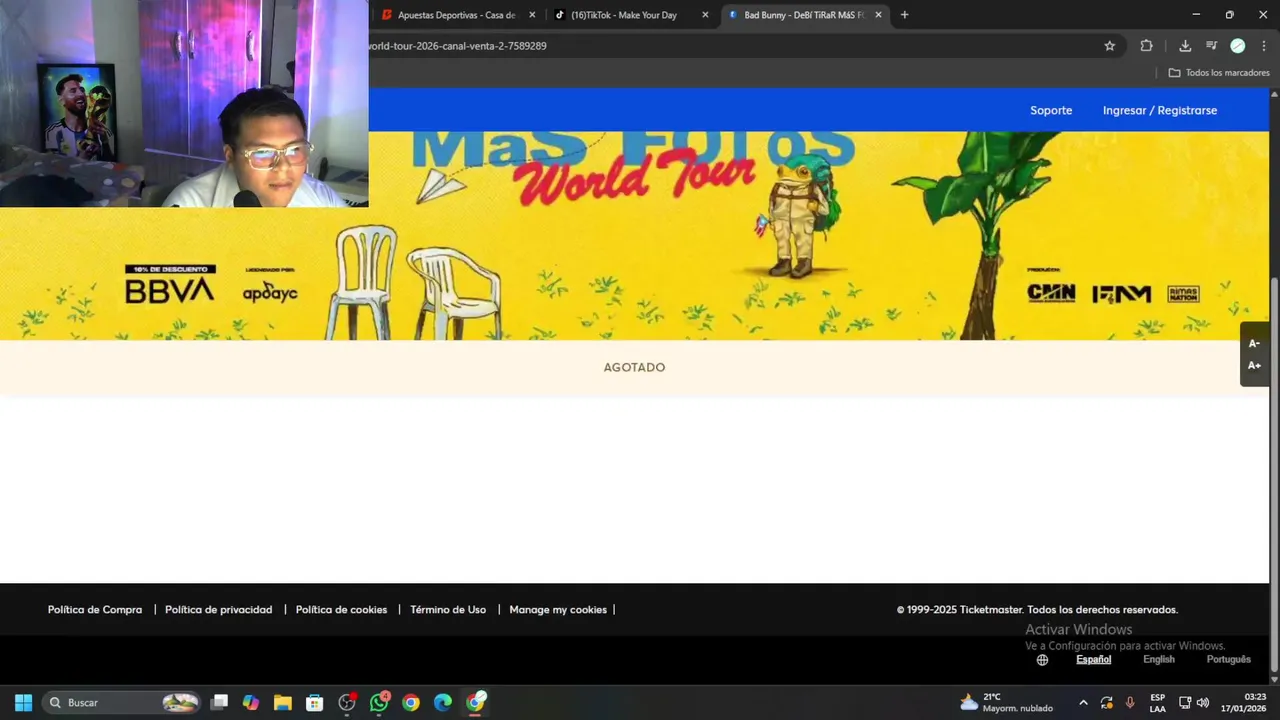Switch site language to Português
Screen dimensions: 1280x720
1229,660
